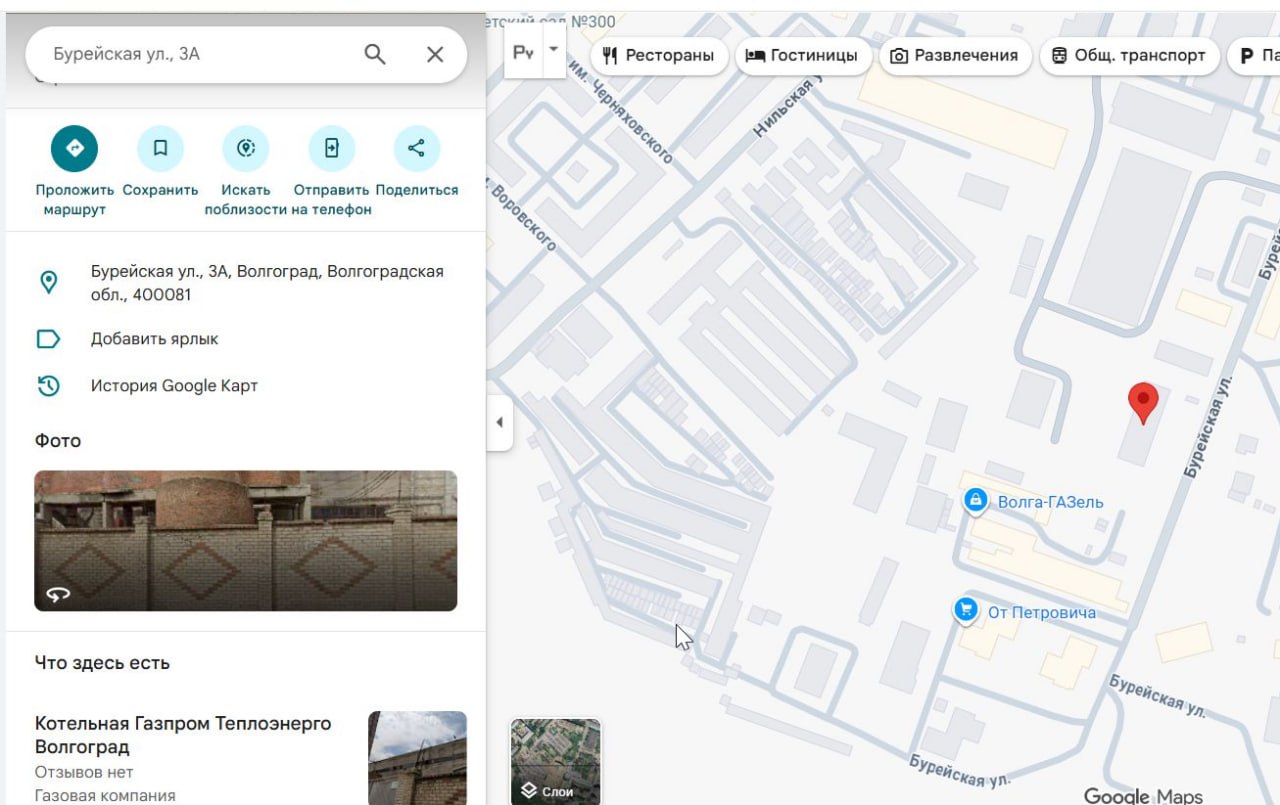Toggle the Слои satellite layer thumbnail
This screenshot has width=1280, height=805.
(556, 760)
